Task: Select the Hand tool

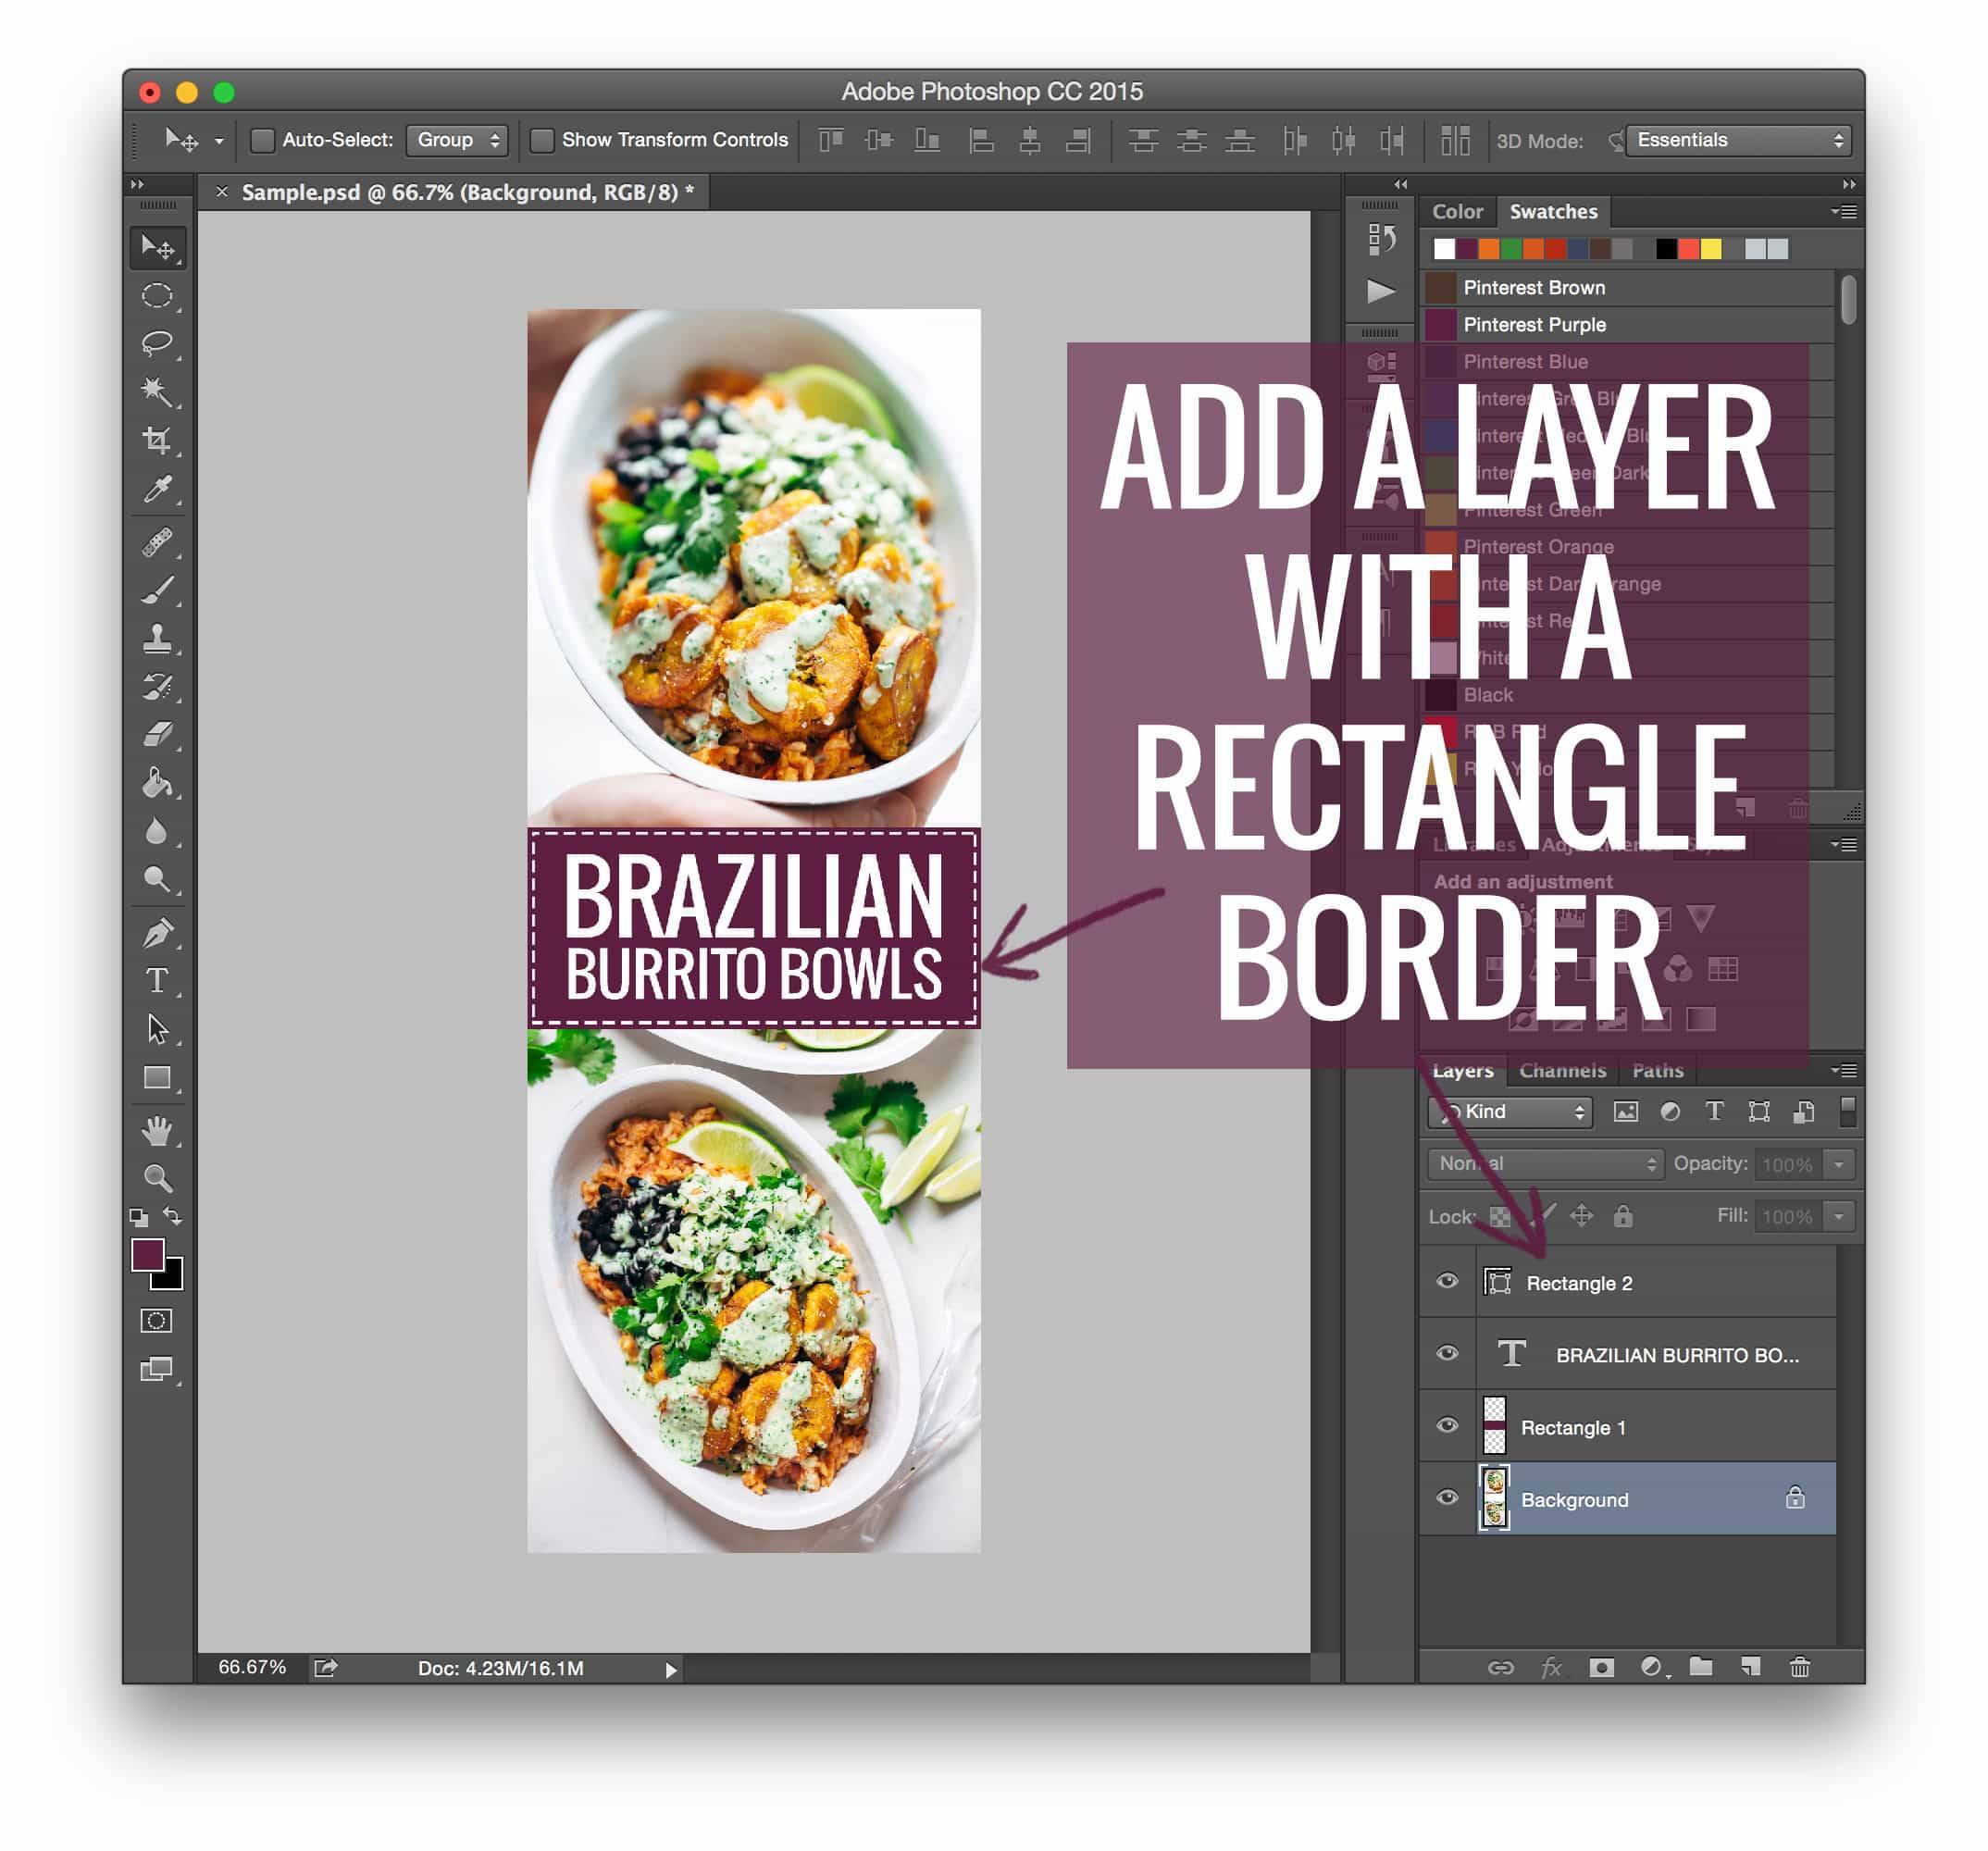Action: point(157,1130)
